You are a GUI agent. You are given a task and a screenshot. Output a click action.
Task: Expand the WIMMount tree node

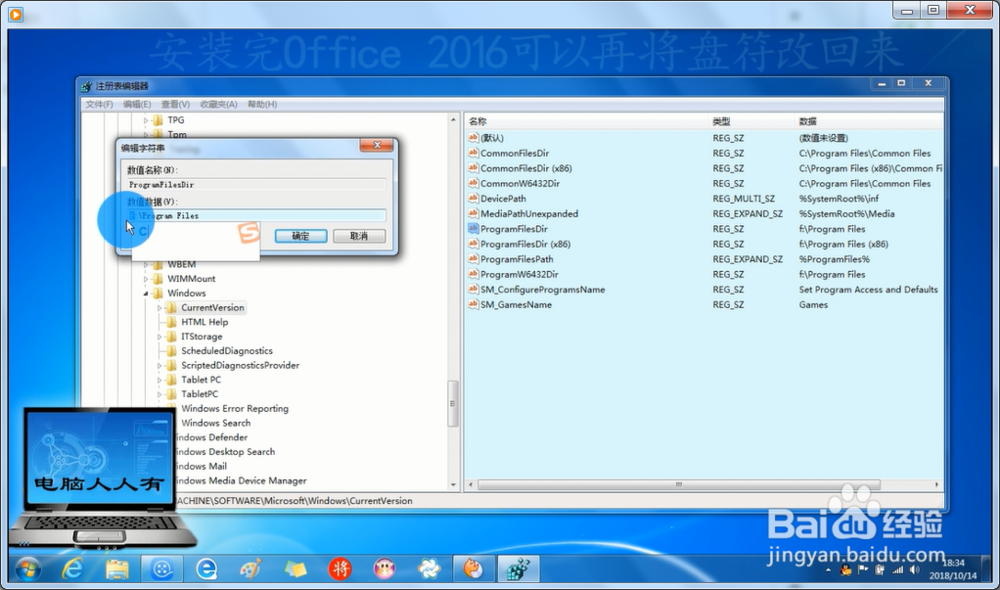coord(145,279)
